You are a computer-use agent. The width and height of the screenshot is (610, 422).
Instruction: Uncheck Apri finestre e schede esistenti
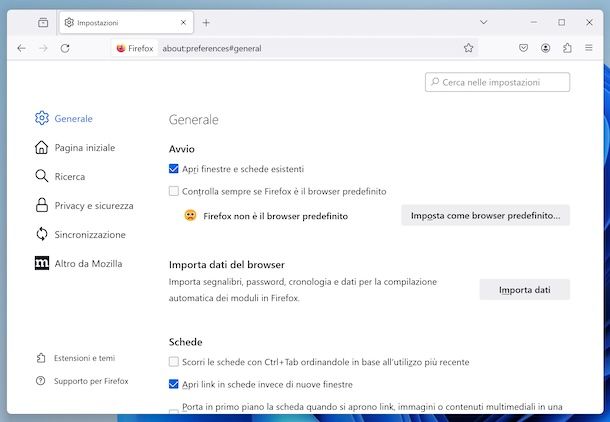pos(174,169)
